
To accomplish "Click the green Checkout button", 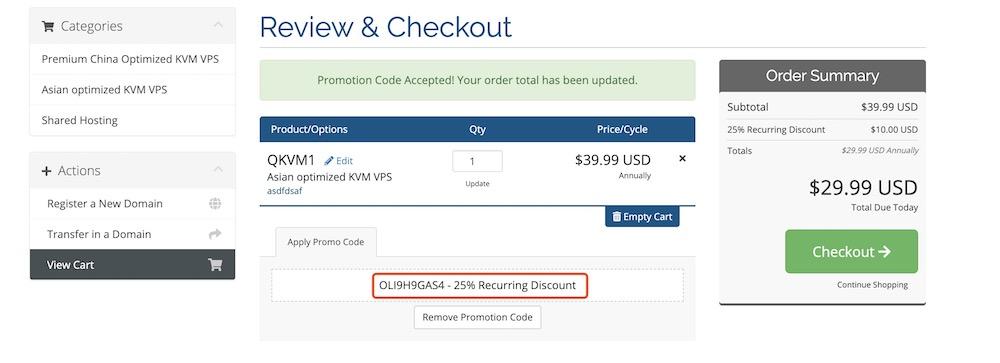I will point(851,251).
